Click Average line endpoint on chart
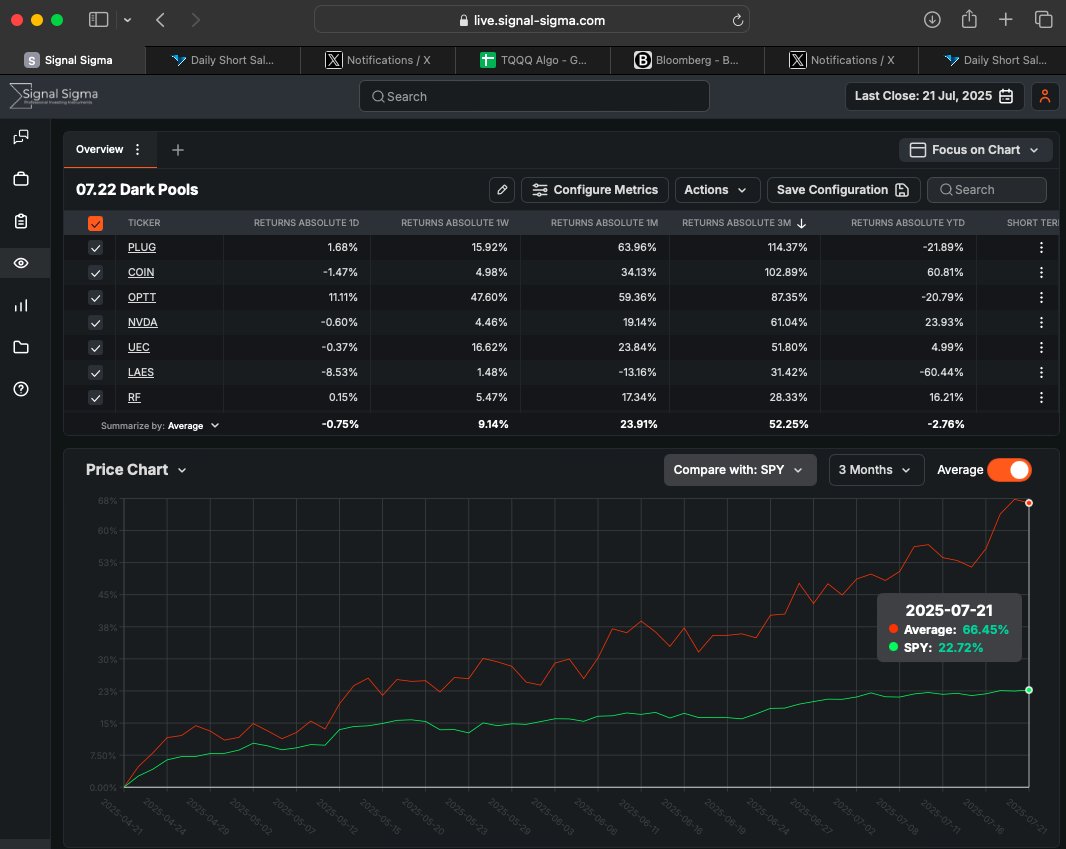 [x=1029, y=503]
